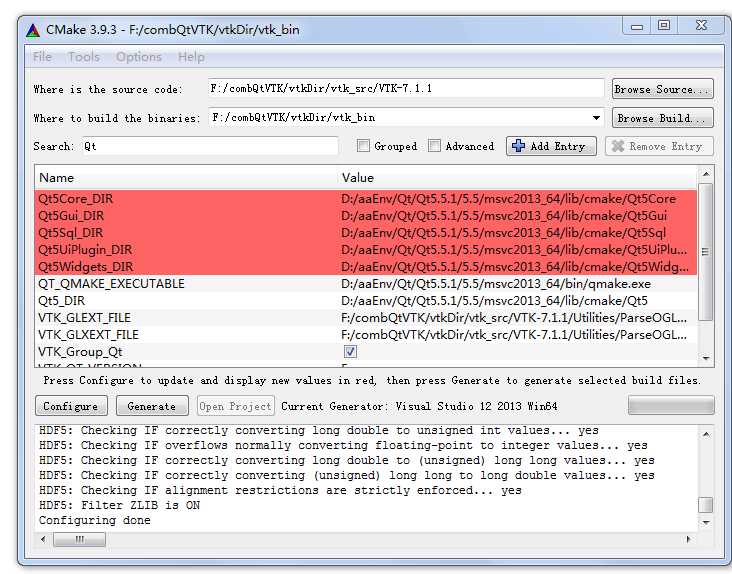Open the Tools menu

pos(84,57)
